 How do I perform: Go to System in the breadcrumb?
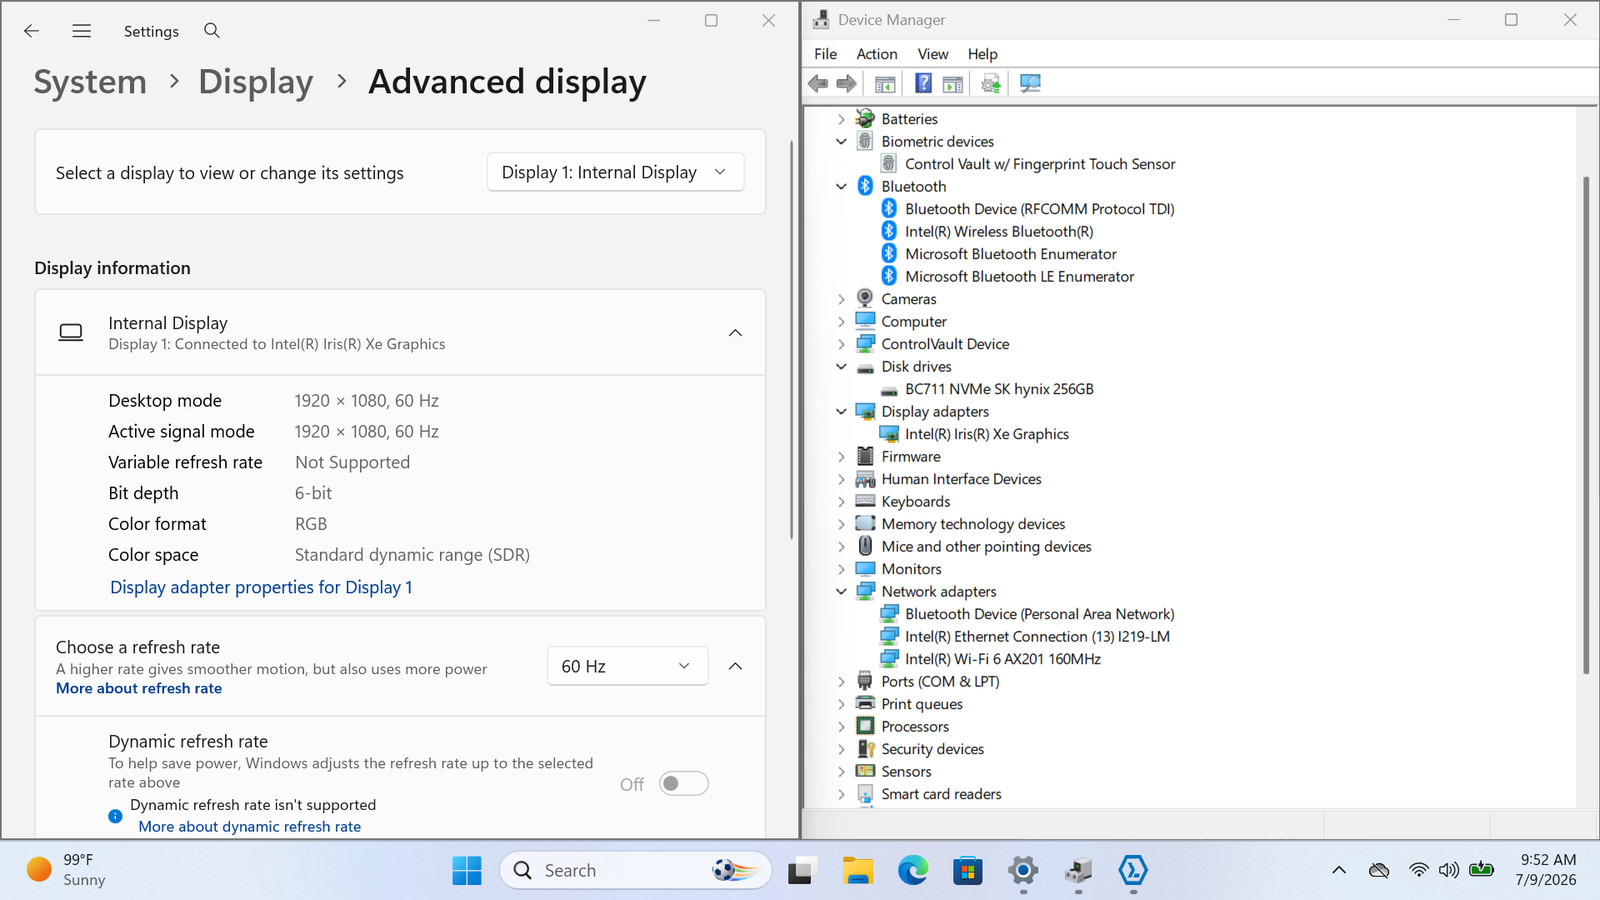tap(90, 82)
